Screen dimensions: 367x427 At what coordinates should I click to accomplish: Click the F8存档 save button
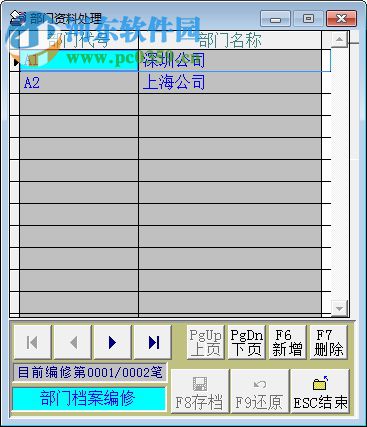tap(200, 391)
